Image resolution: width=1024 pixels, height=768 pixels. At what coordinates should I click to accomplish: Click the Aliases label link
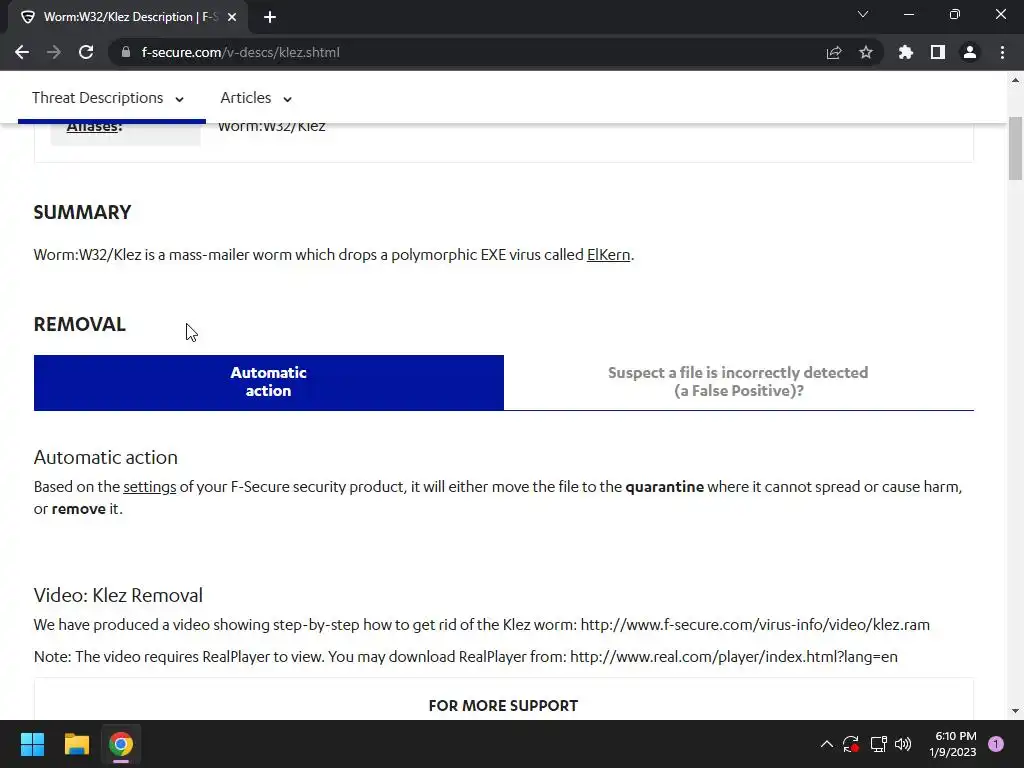pos(94,127)
